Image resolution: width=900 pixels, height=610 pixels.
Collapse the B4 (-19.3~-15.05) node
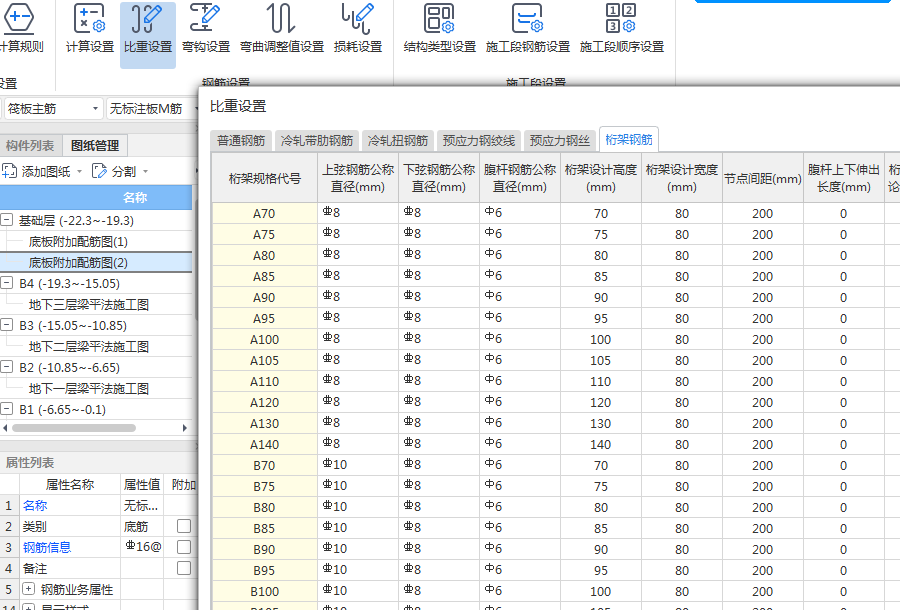pyautogui.click(x=6, y=283)
